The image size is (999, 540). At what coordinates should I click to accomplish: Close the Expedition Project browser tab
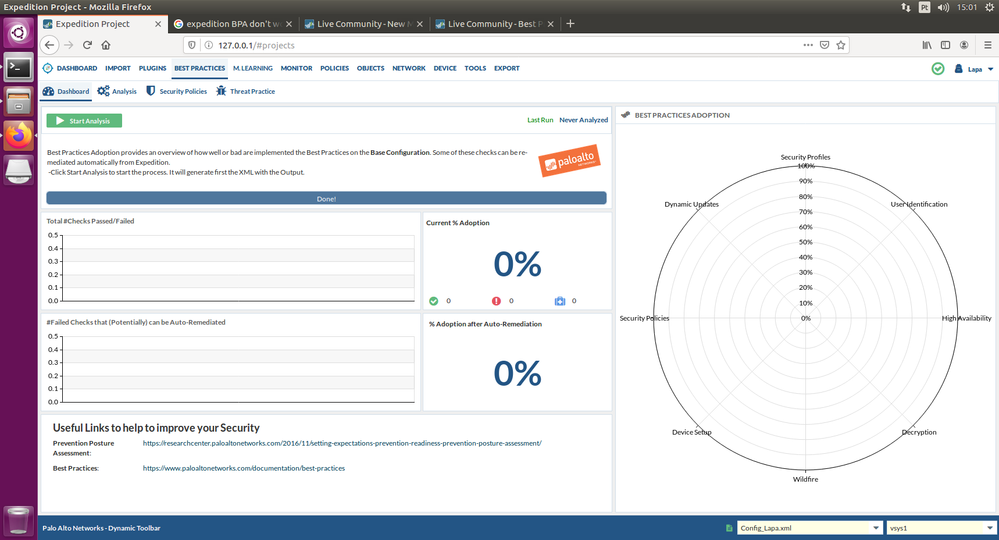click(158, 24)
